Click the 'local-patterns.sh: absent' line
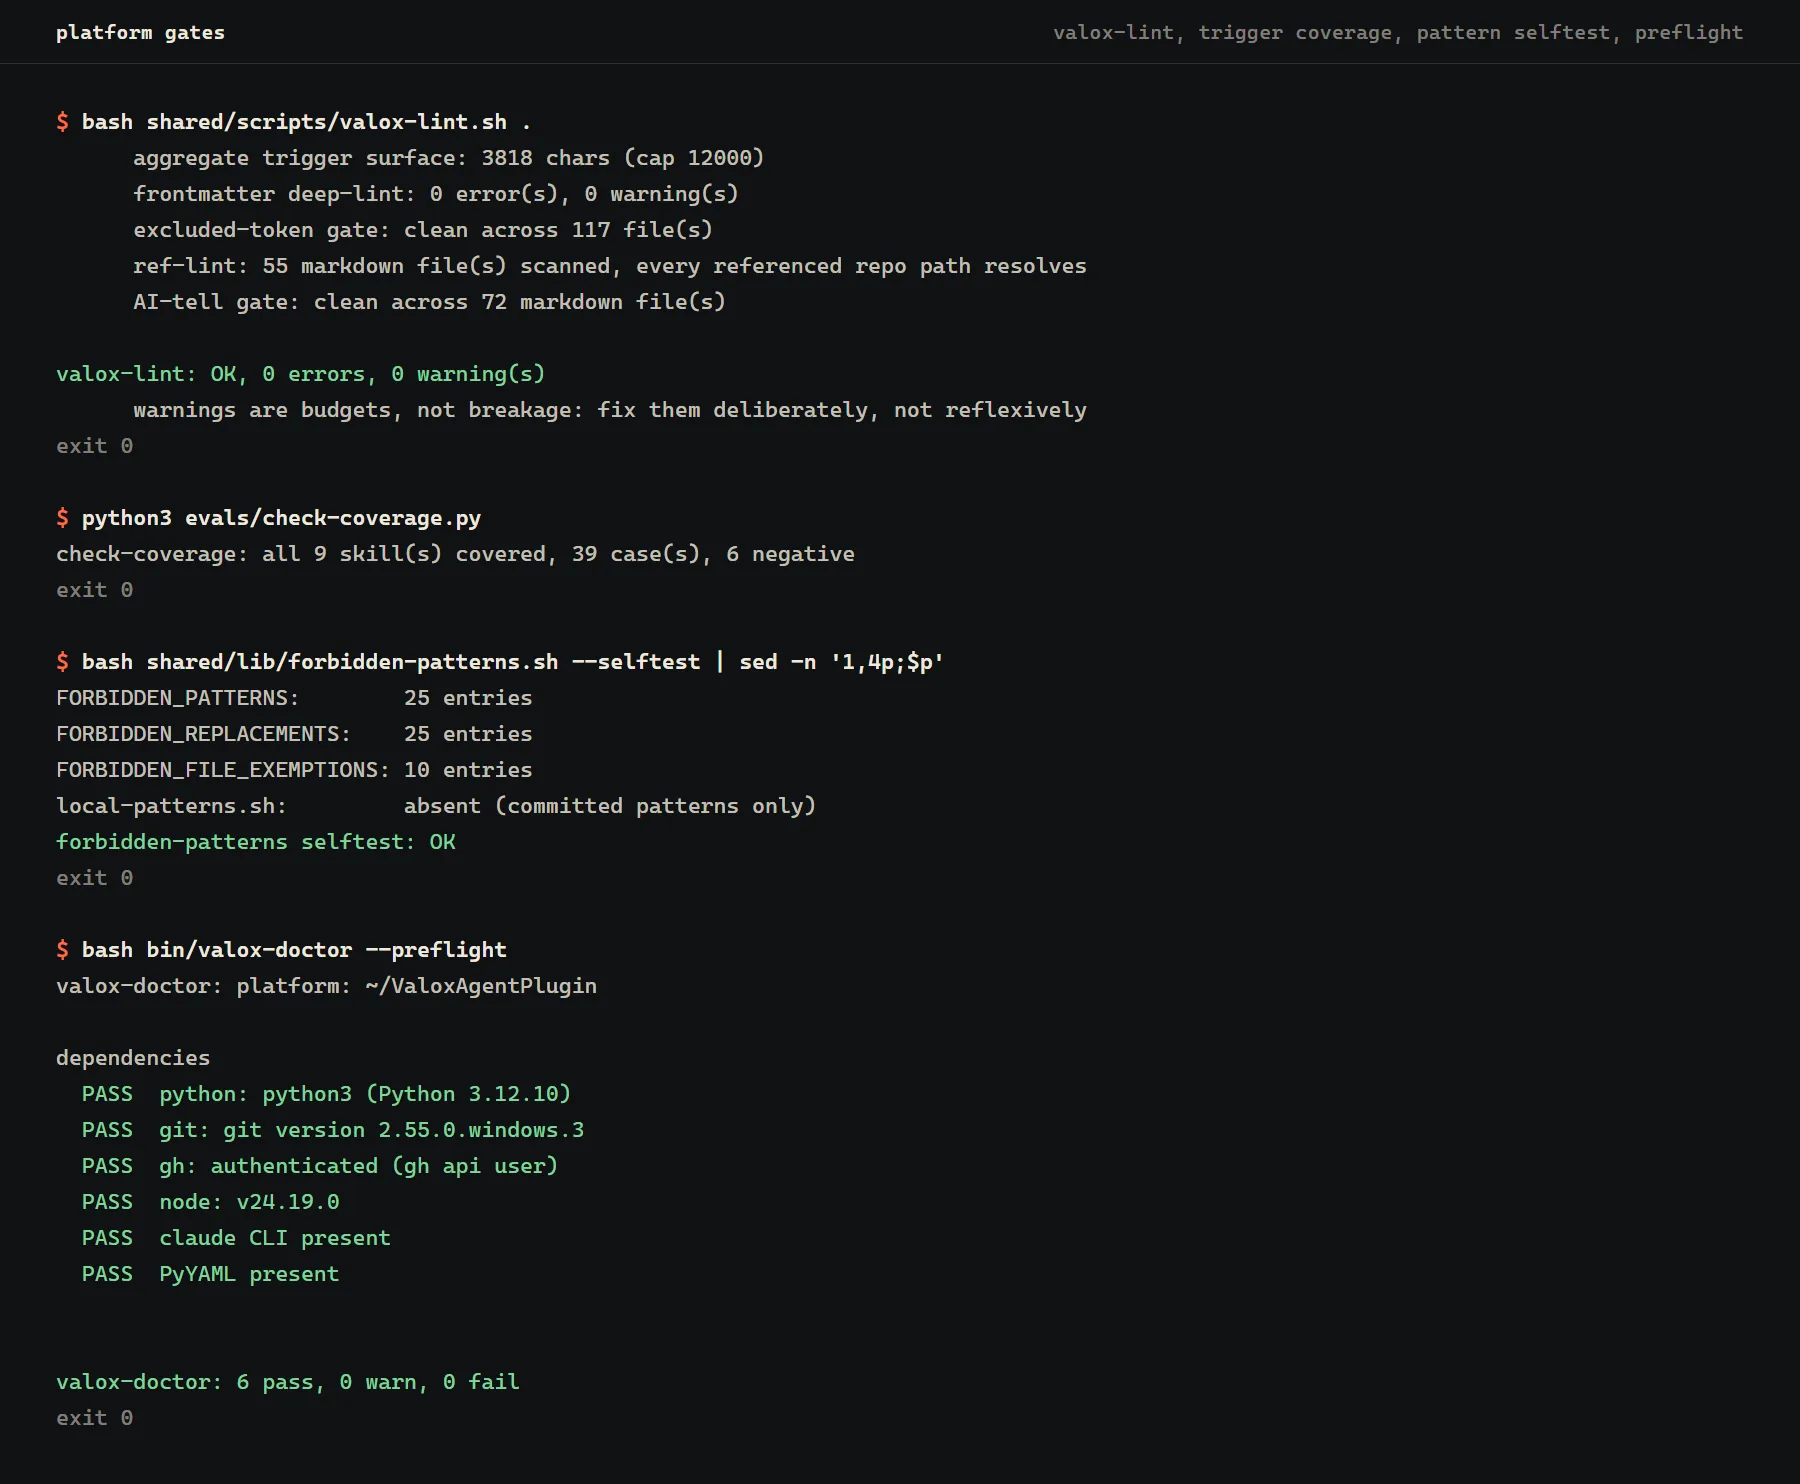 [x=436, y=806]
